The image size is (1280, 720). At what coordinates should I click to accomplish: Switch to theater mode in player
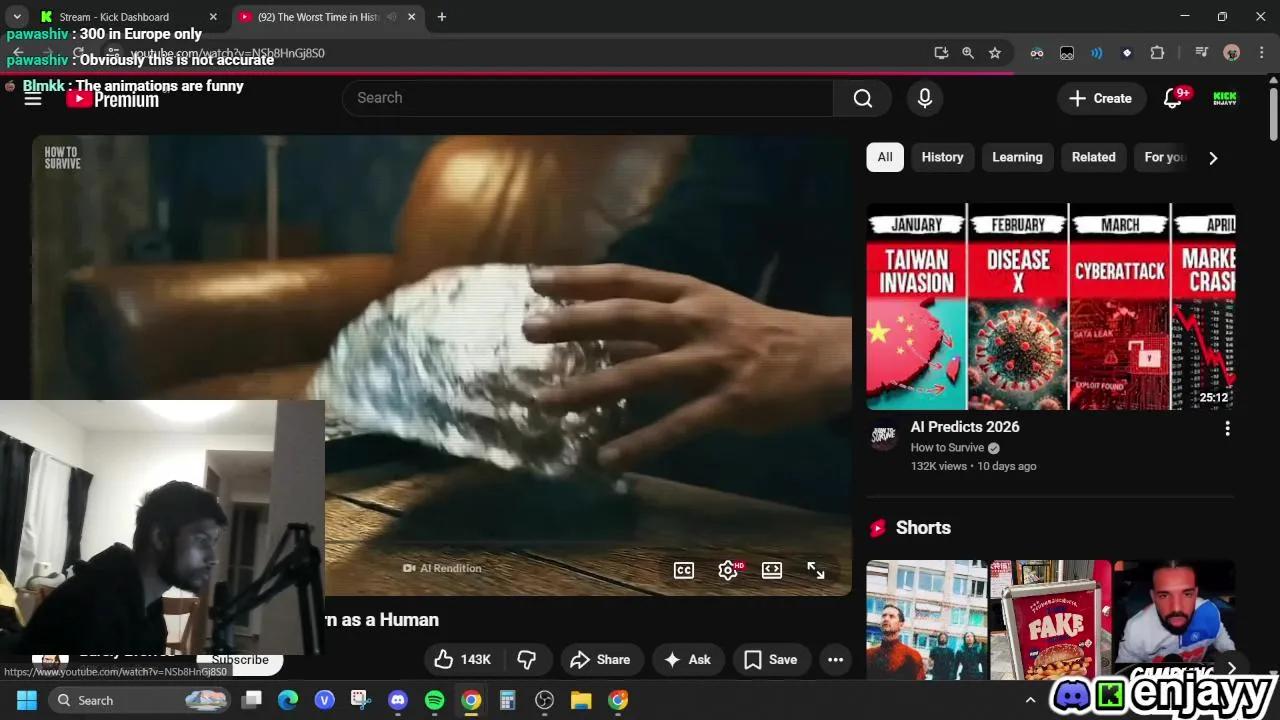click(x=772, y=570)
